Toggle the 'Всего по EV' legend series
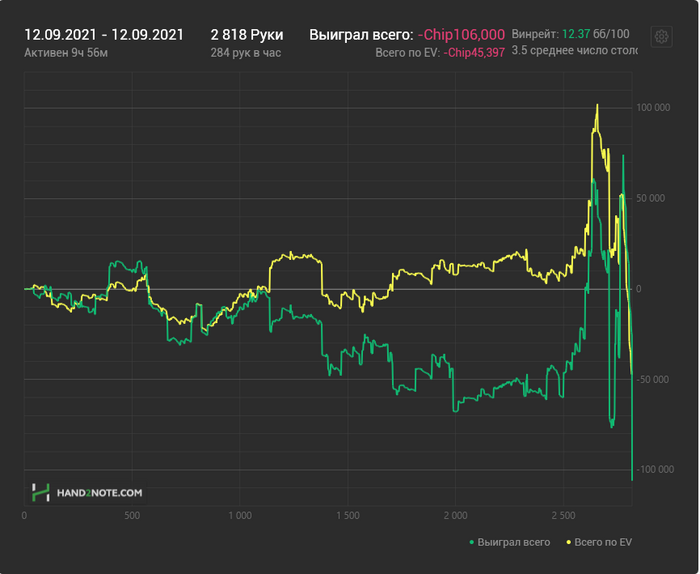This screenshot has height=574, width=700. click(599, 542)
